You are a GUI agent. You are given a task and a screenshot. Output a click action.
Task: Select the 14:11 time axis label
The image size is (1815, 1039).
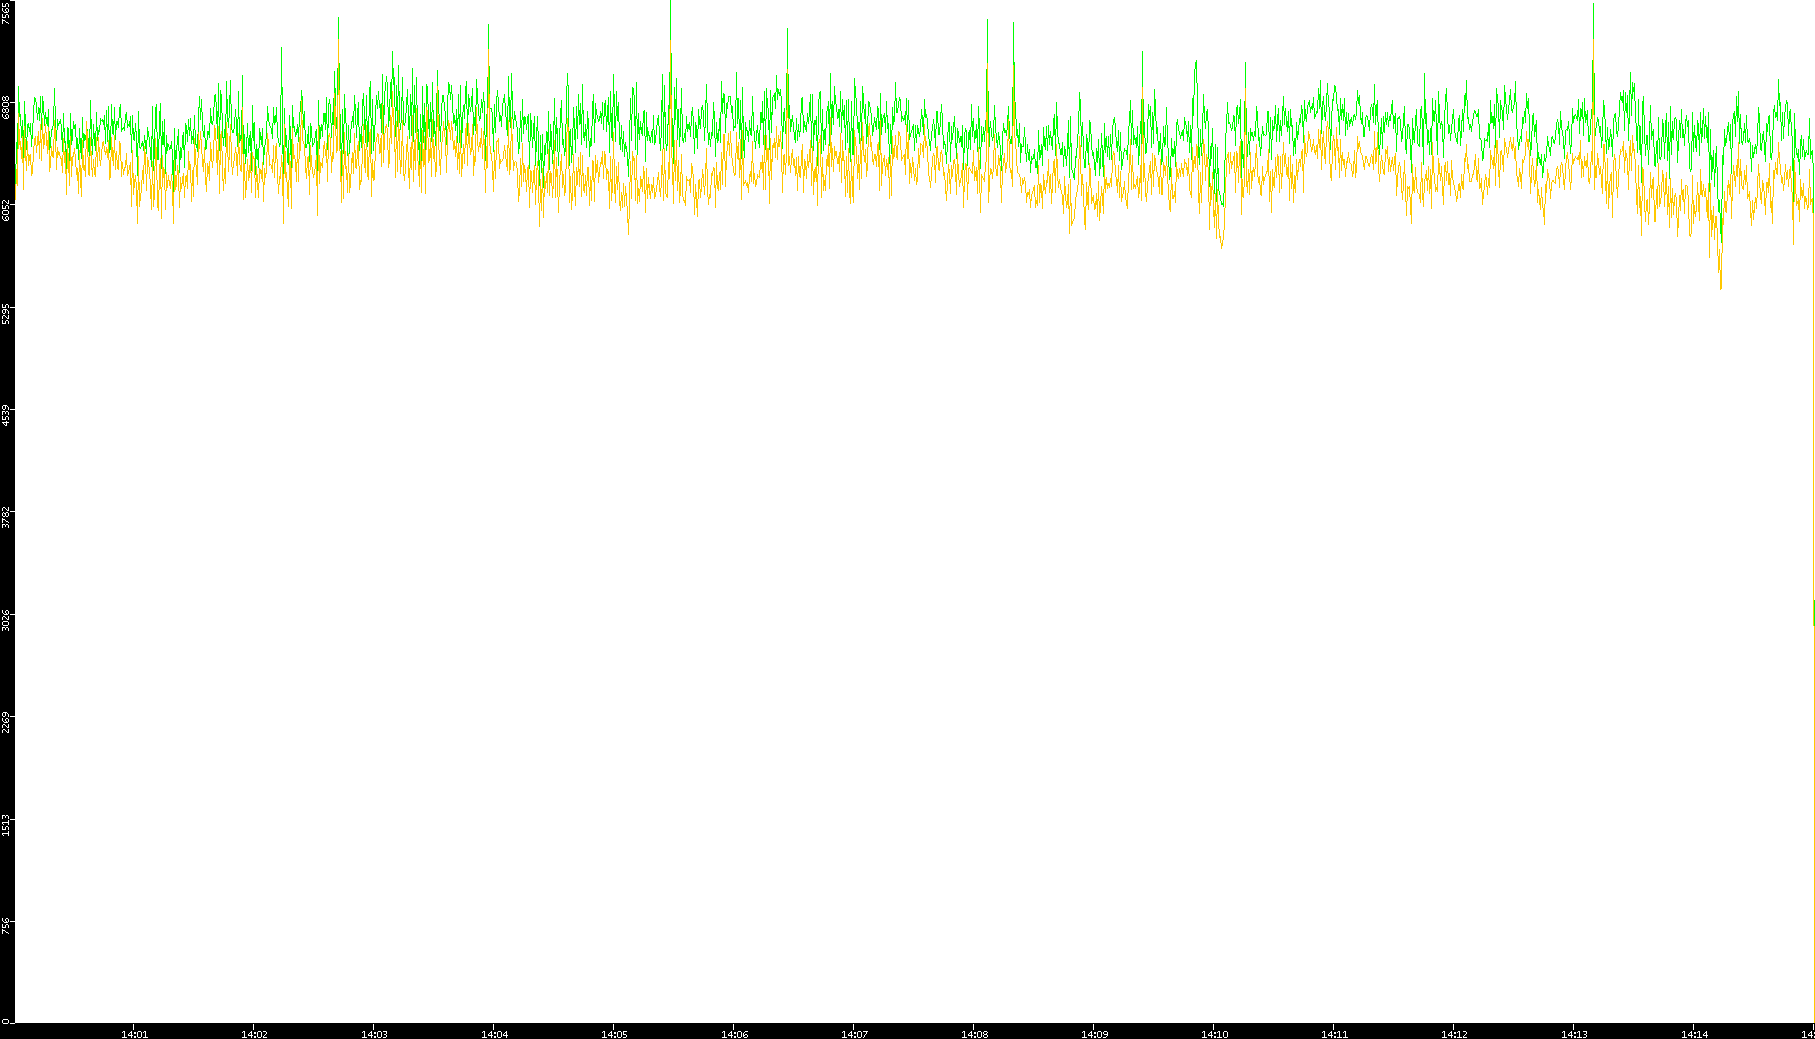point(1334,1034)
